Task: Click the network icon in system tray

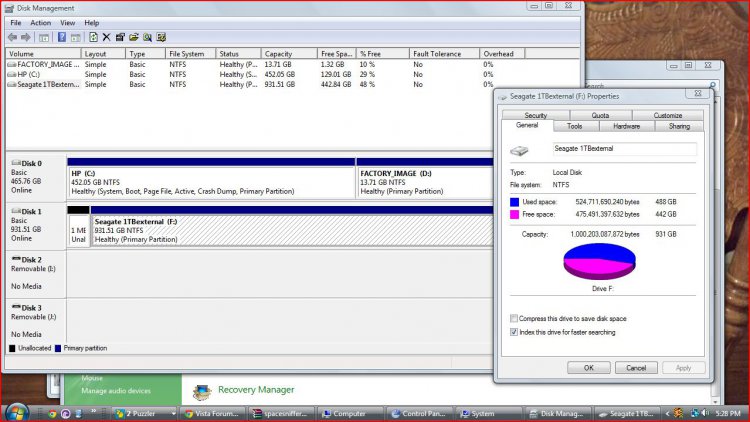Action: 694,413
